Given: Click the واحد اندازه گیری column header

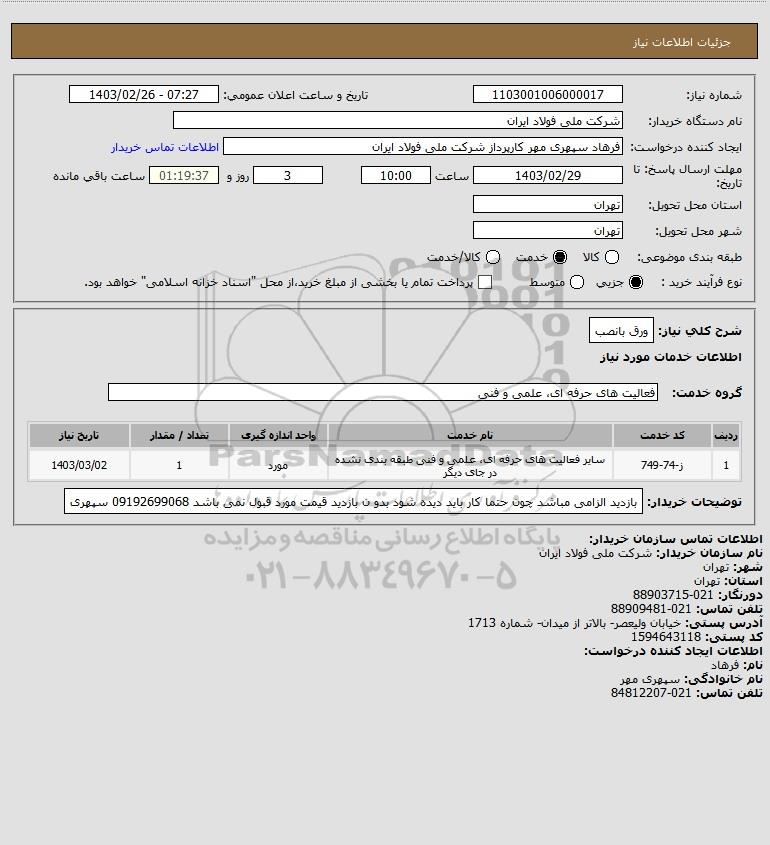Looking at the screenshot, I should click(278, 435).
